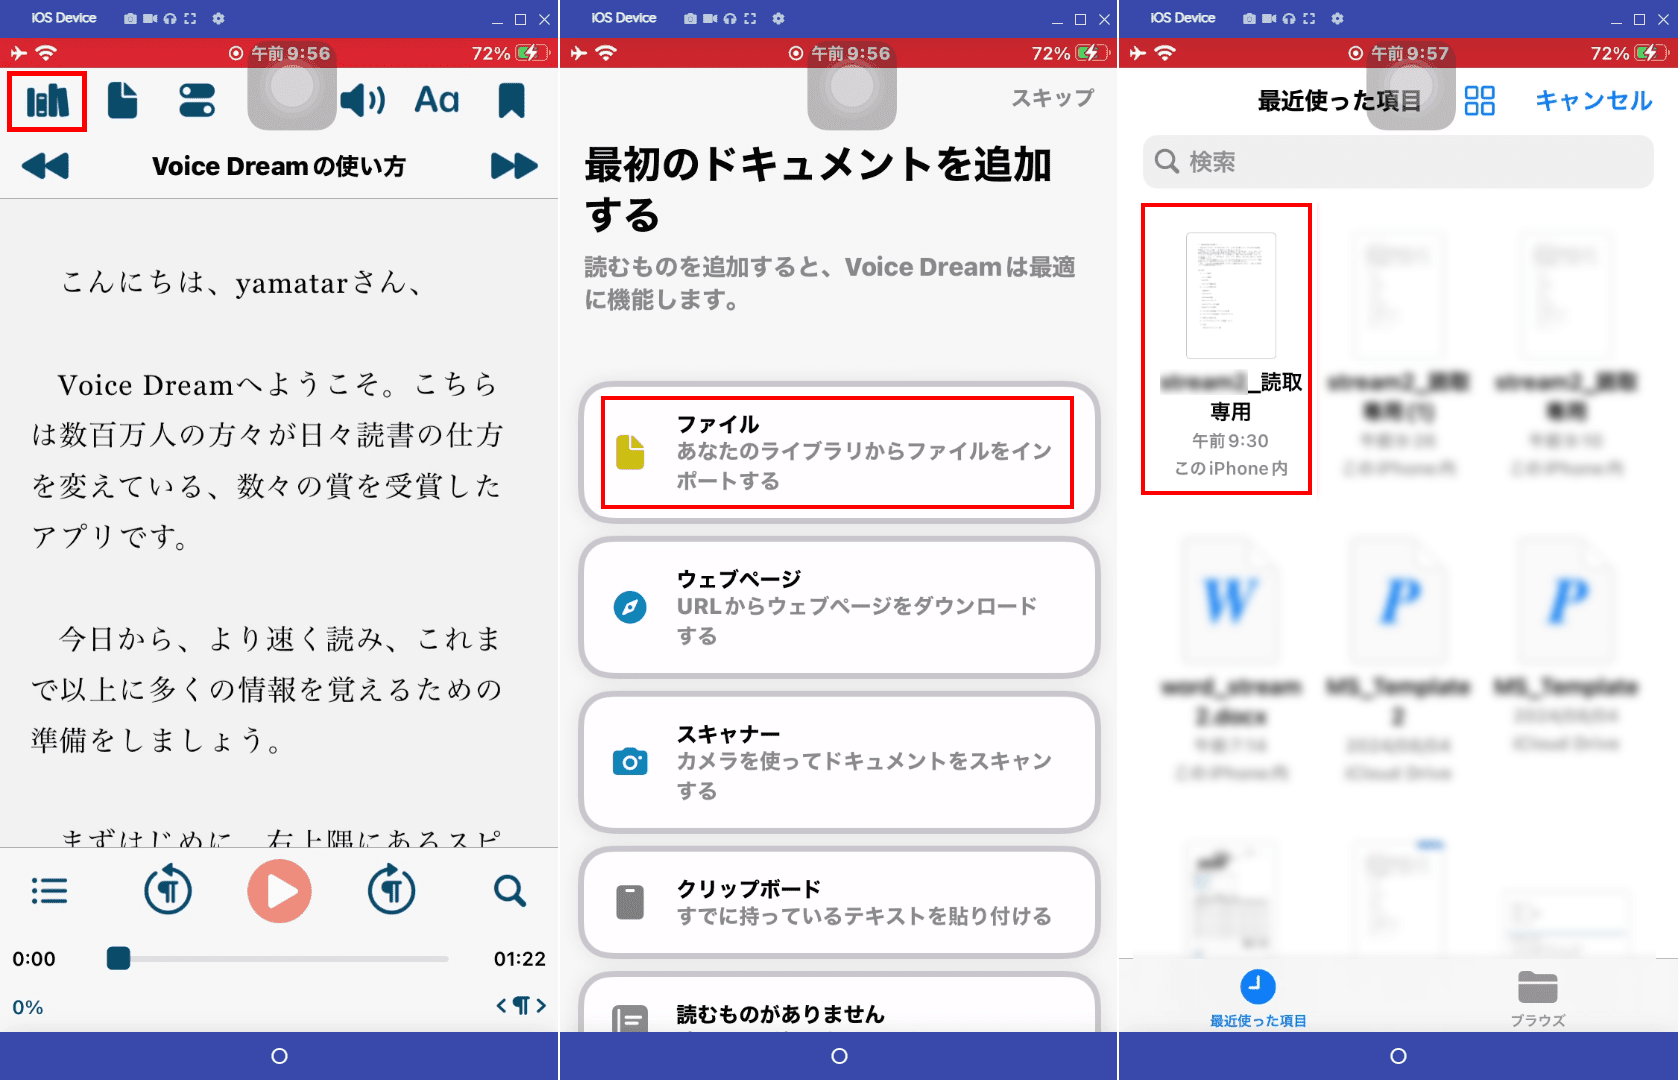Screen dimensions: 1678x1080
Task: Tap the home circle in right device bar
Action: pyautogui.click(x=1398, y=1056)
